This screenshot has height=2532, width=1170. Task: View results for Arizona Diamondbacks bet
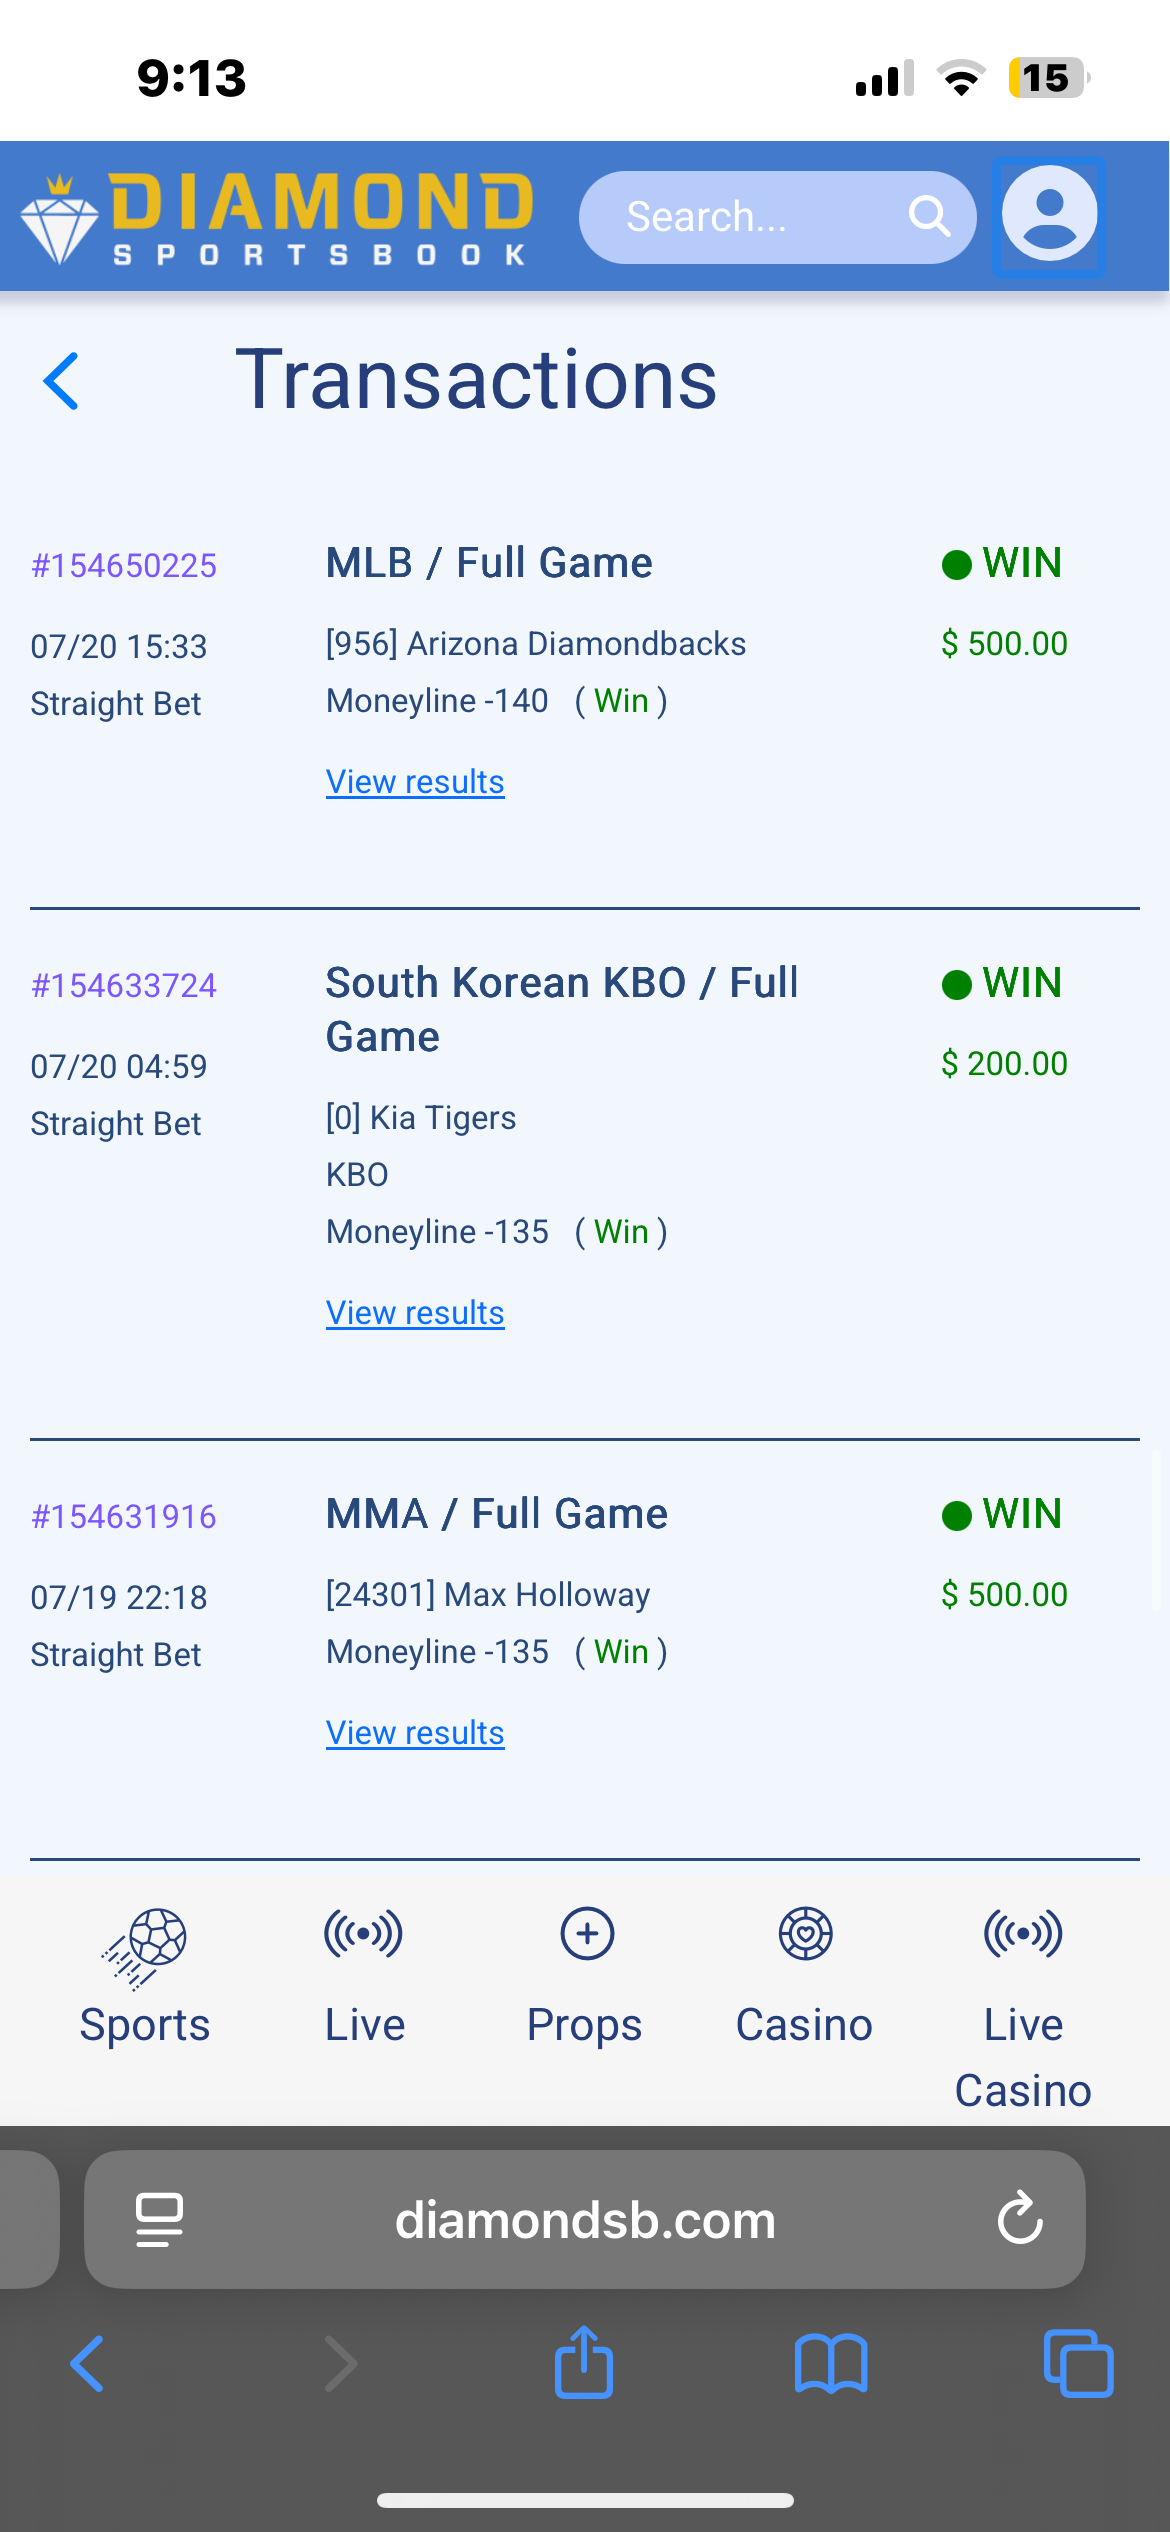click(x=415, y=782)
